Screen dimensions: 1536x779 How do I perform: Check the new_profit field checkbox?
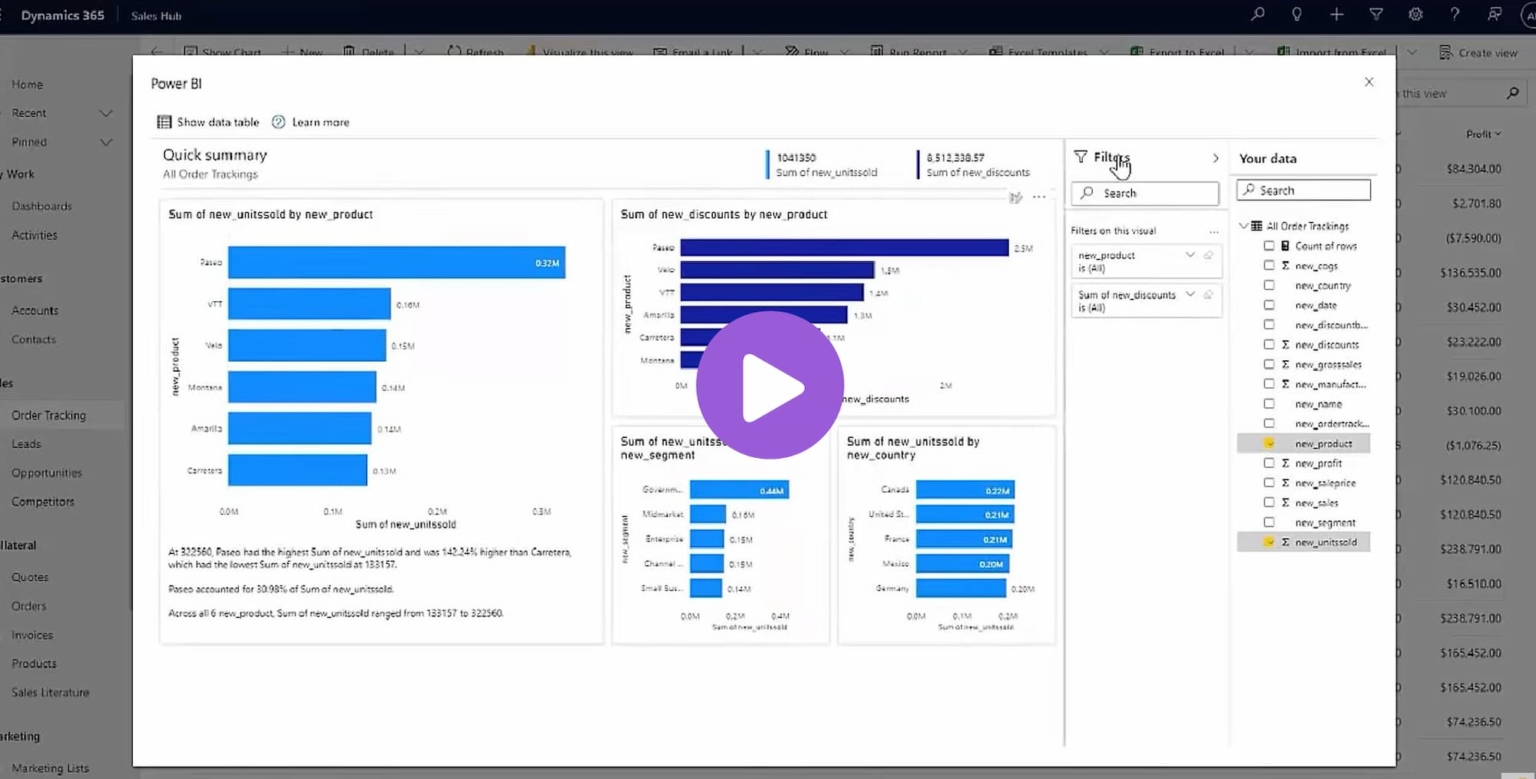pos(1270,462)
